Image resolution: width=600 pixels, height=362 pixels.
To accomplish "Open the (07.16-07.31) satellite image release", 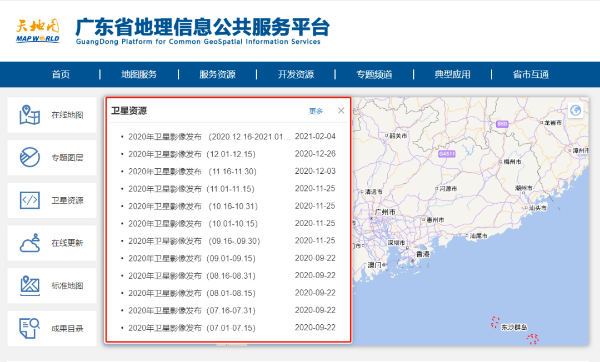I will (x=192, y=310).
